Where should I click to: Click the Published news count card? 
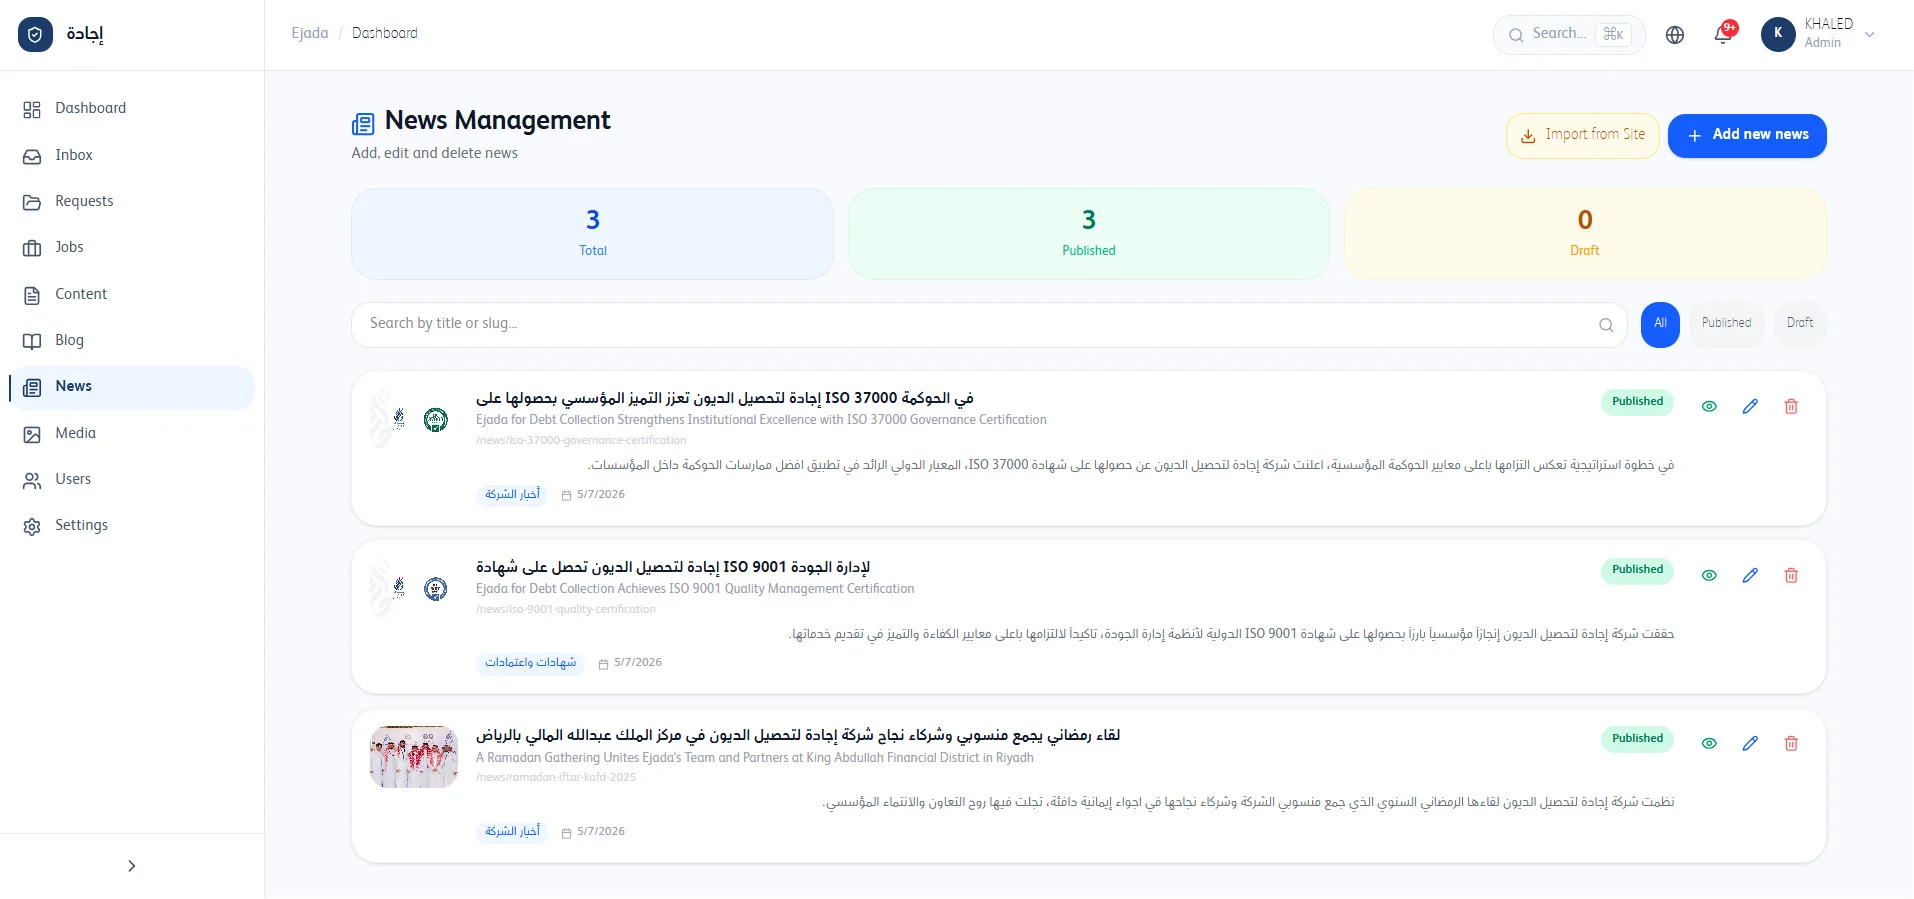(x=1089, y=234)
